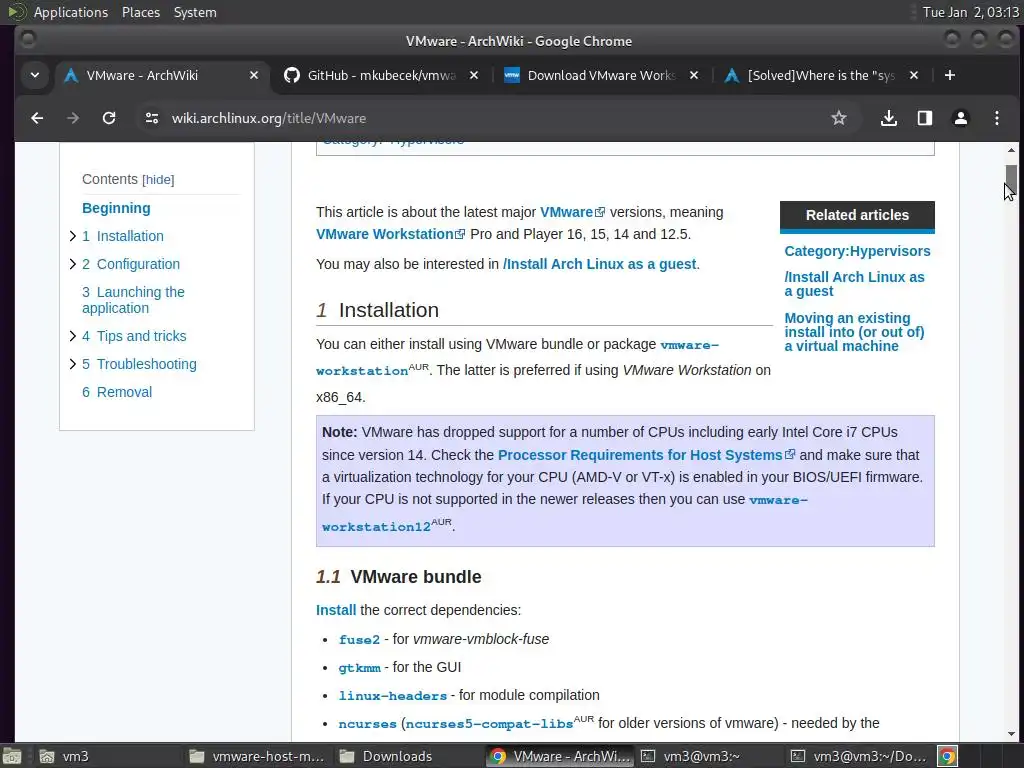Image resolution: width=1024 pixels, height=768 pixels.
Task: Open the ncurses package link
Action: [367, 724]
